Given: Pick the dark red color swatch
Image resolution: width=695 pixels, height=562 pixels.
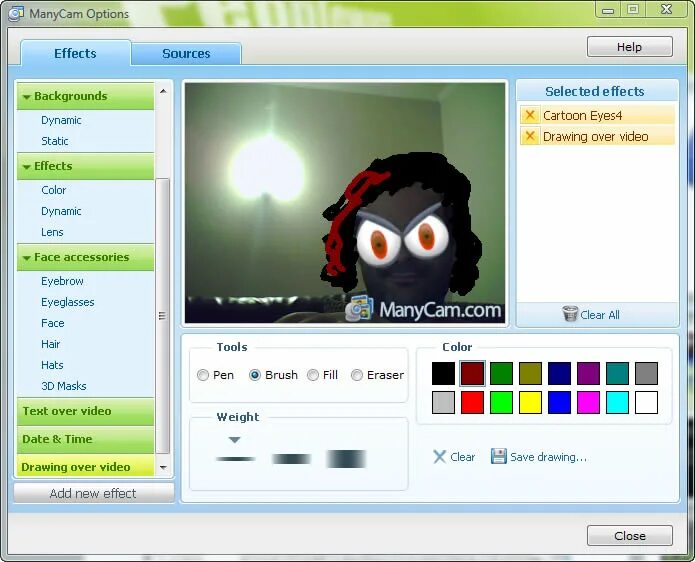Looking at the screenshot, I should (x=472, y=373).
